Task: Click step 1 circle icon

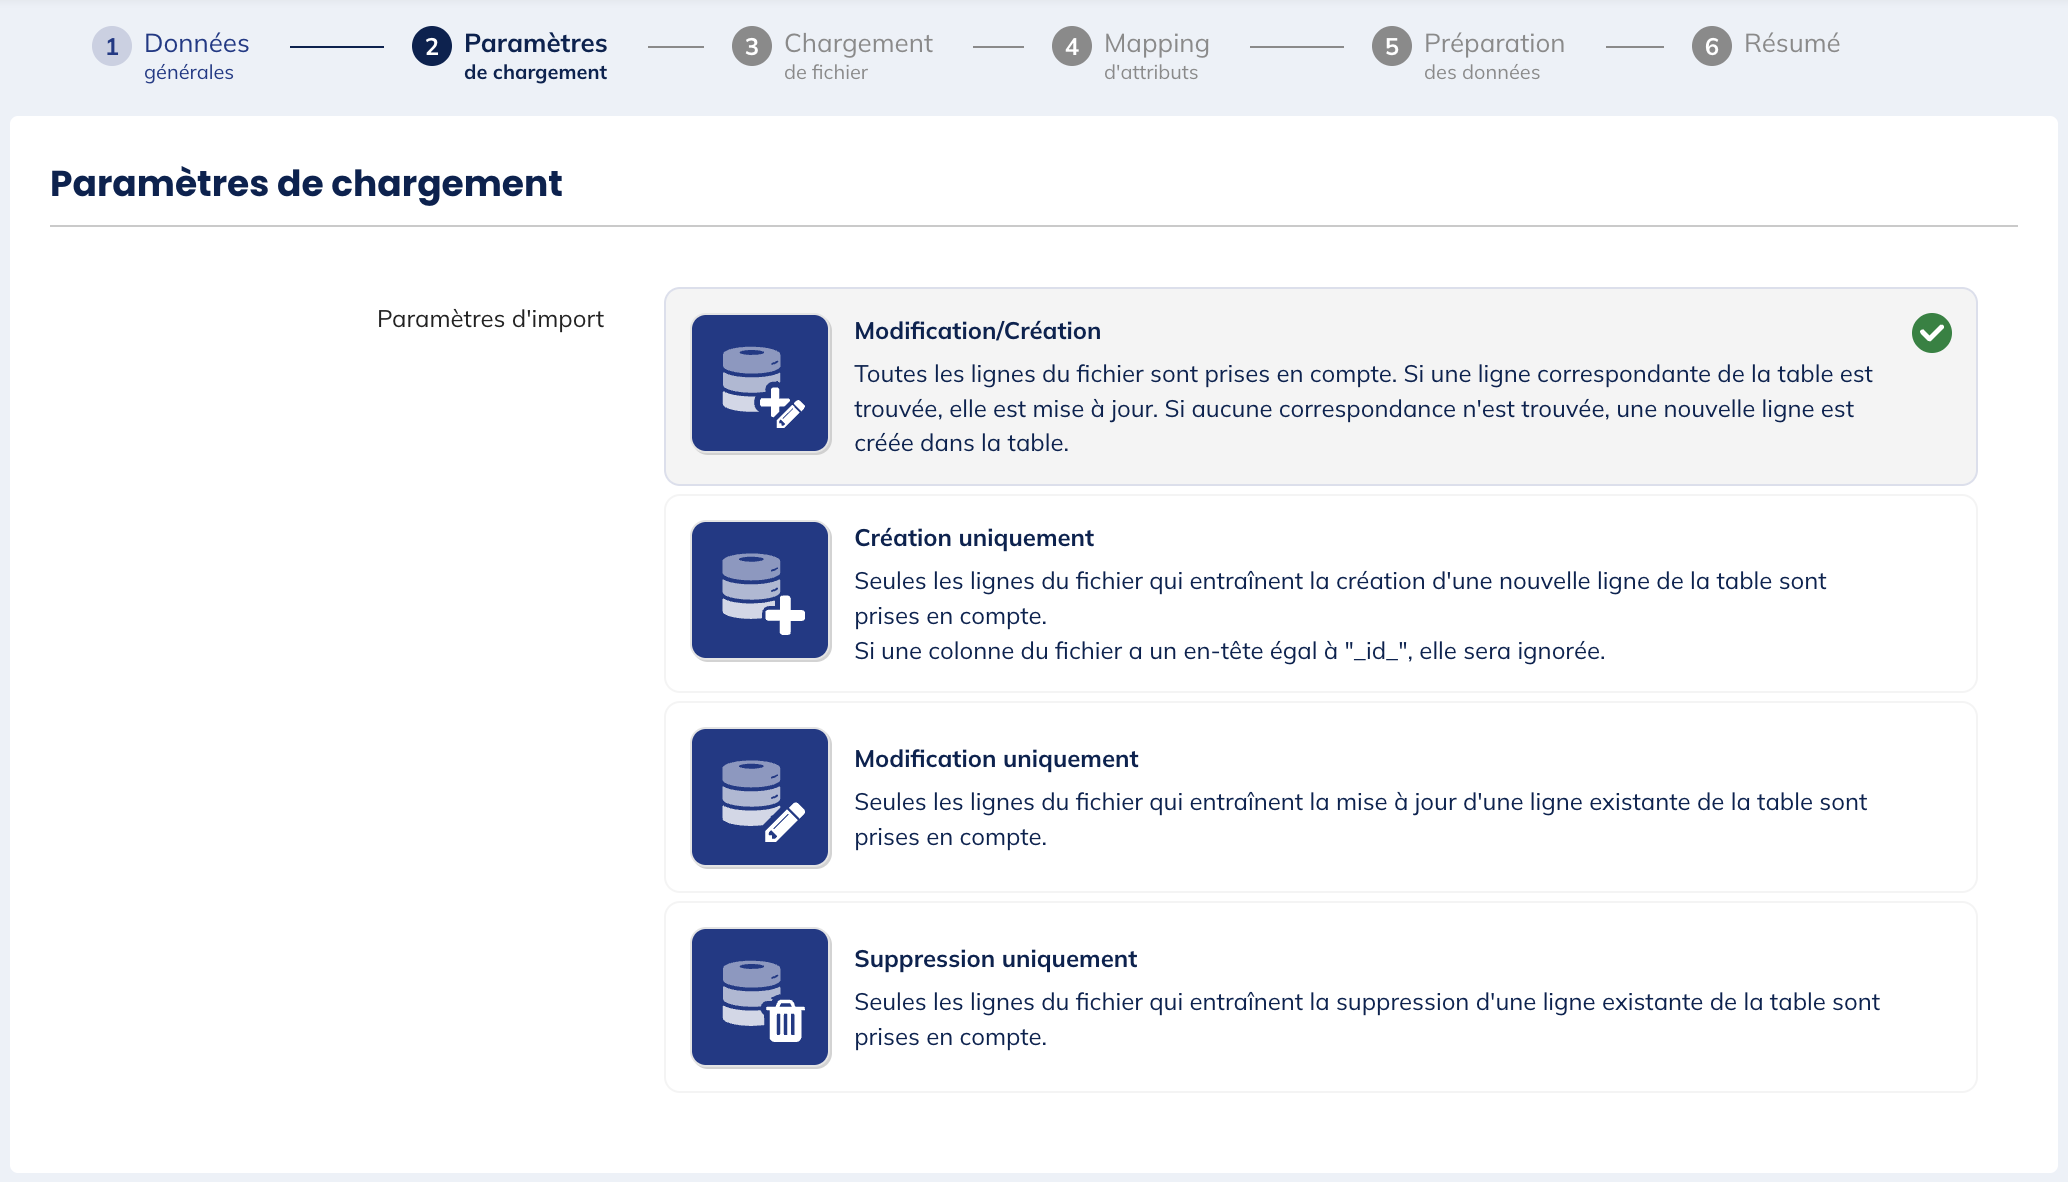Action: (x=112, y=46)
